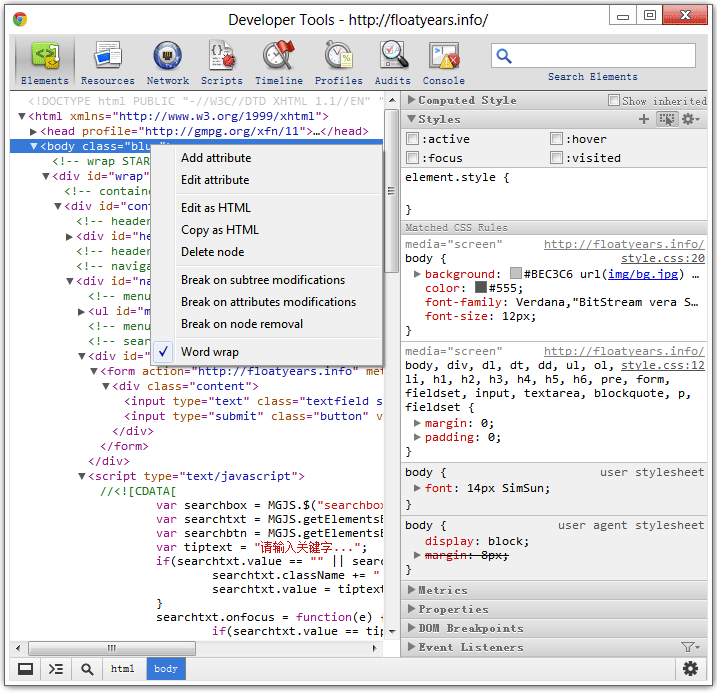Open the Console panel icon

point(444,56)
